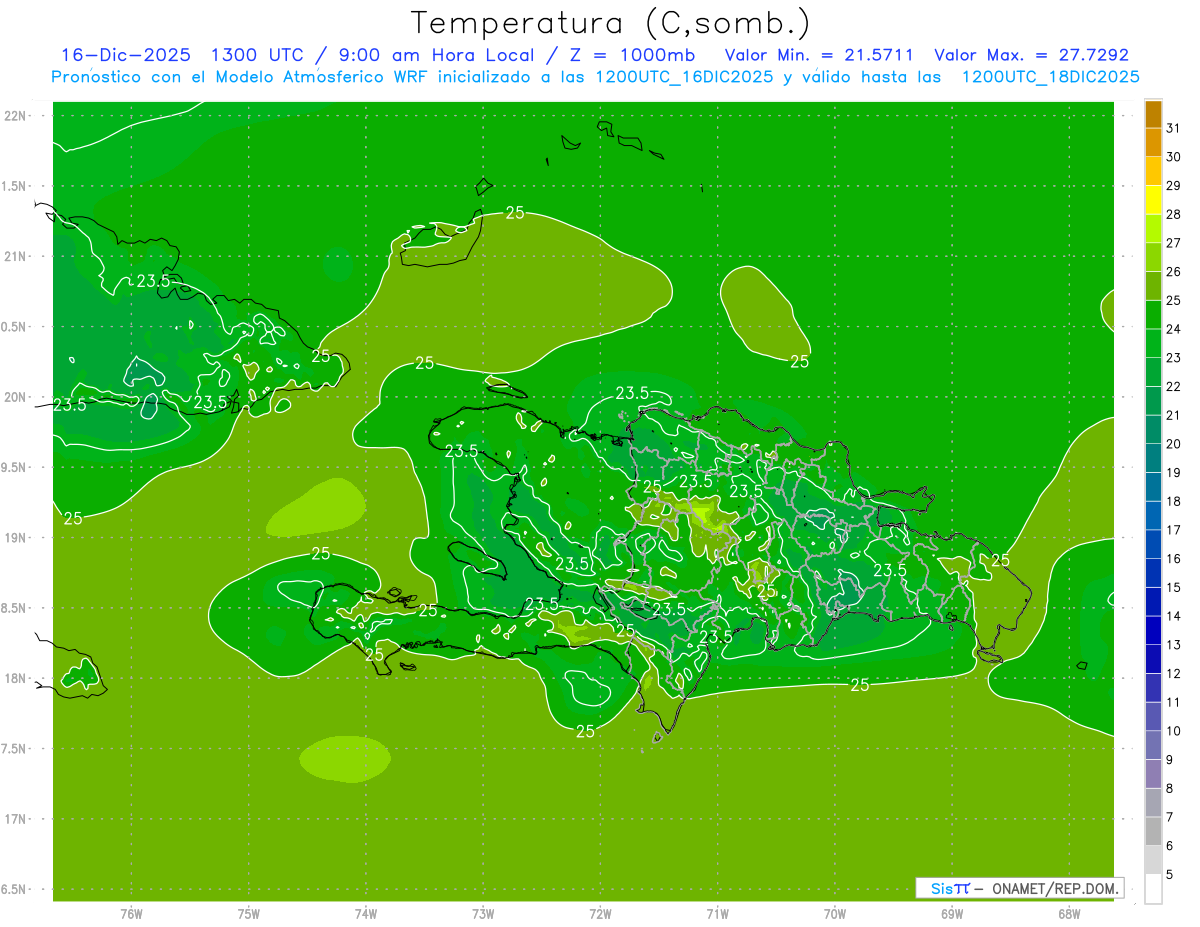Click the '25' value on the color legend
This screenshot has width=1200, height=927.
click(x=1174, y=300)
